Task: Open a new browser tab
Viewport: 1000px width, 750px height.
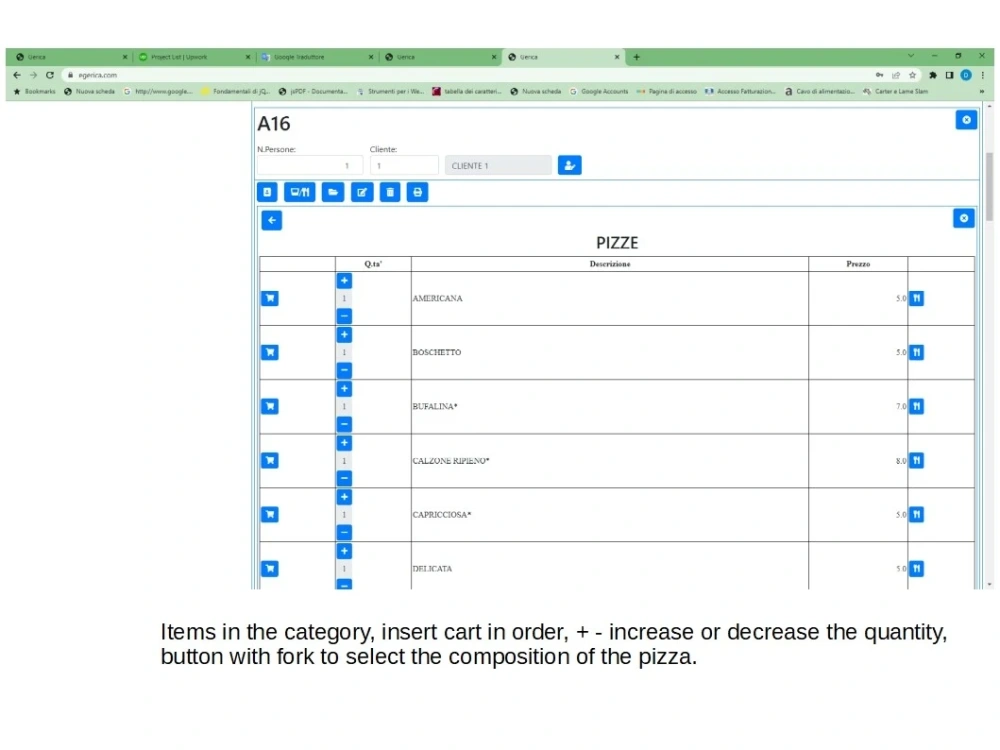Action: (x=636, y=57)
